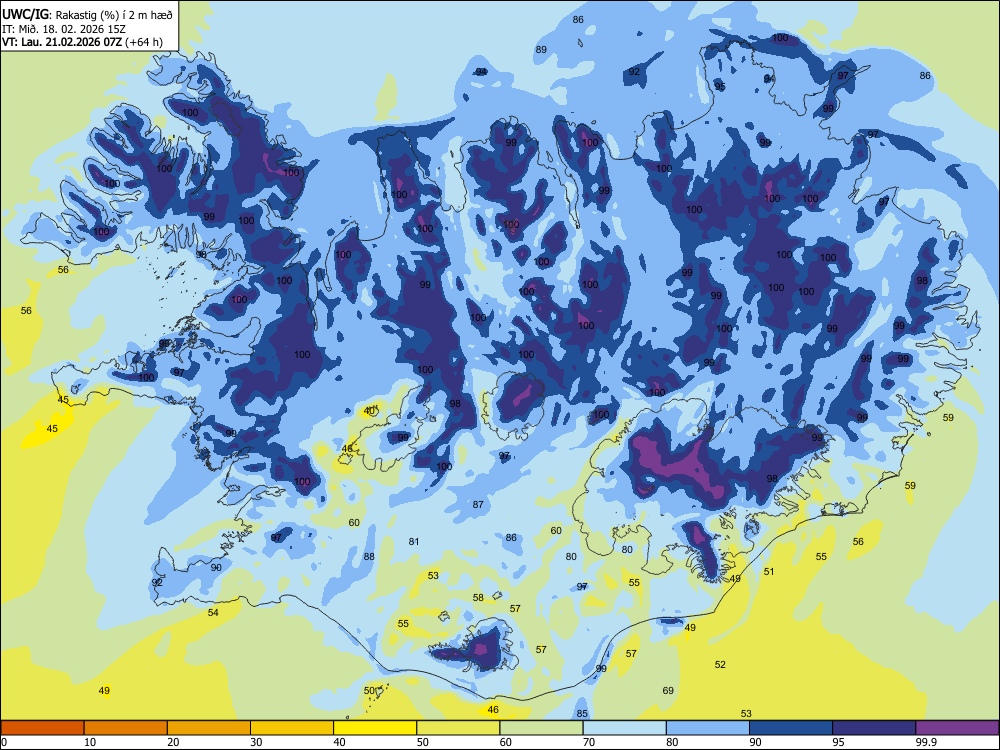Screen dimensions: 1000x750
Task: Click the '70' legend tick label
Action: 589,742
